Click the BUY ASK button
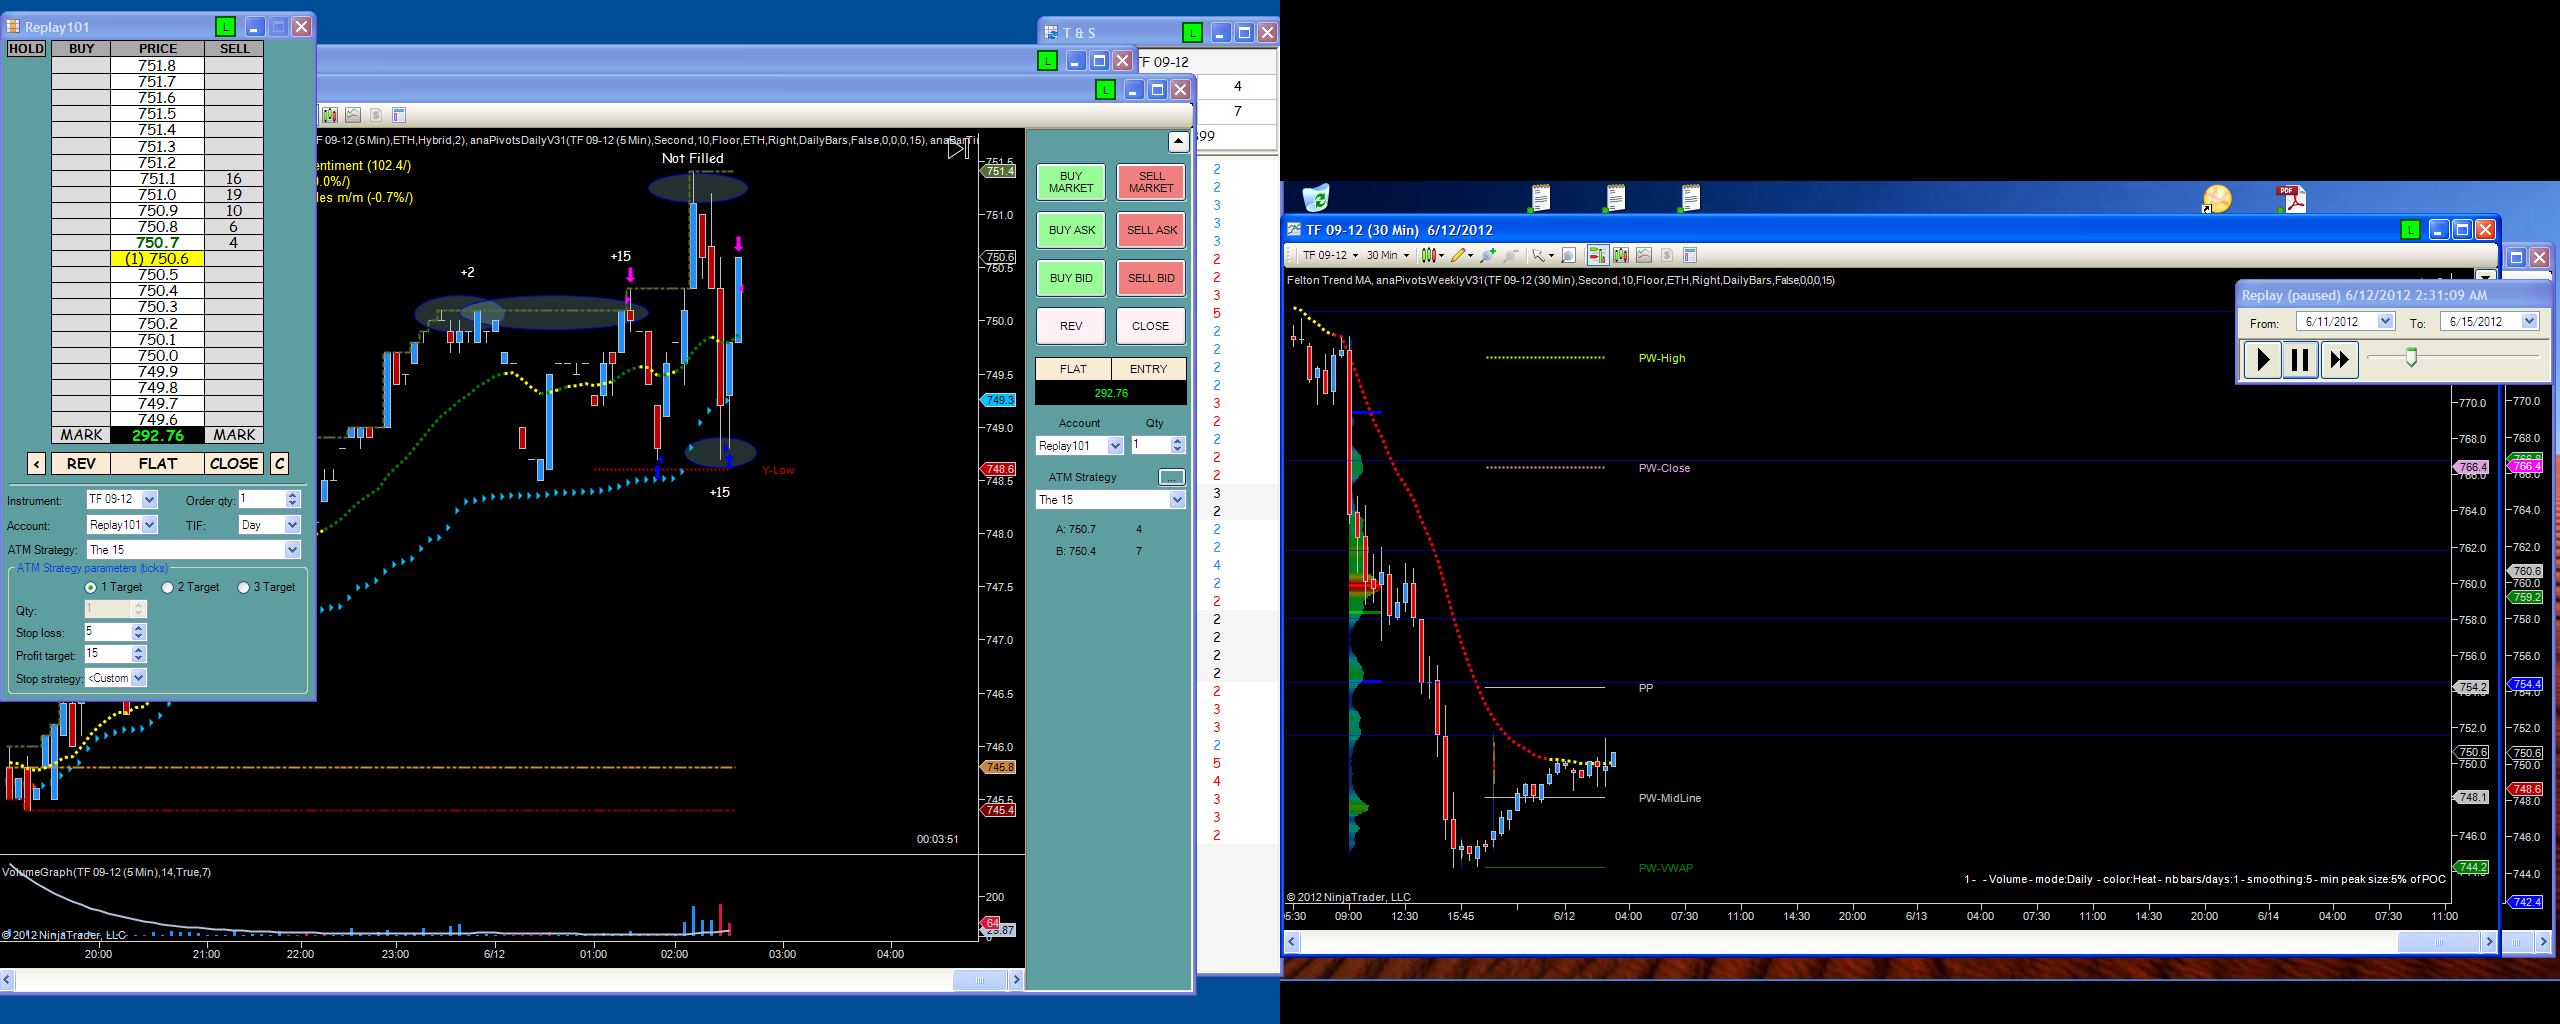This screenshot has width=2560, height=1024. click(x=1071, y=230)
